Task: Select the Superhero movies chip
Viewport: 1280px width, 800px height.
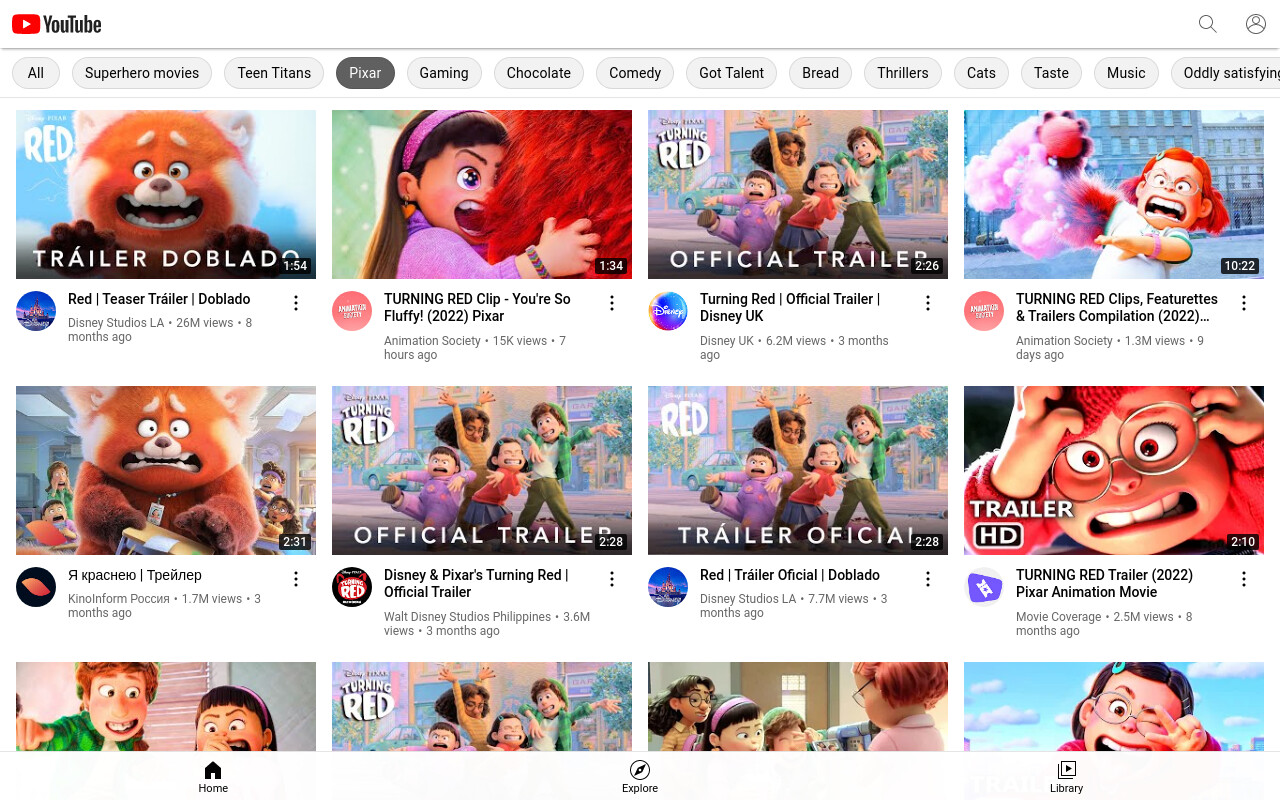Action: 142,73
